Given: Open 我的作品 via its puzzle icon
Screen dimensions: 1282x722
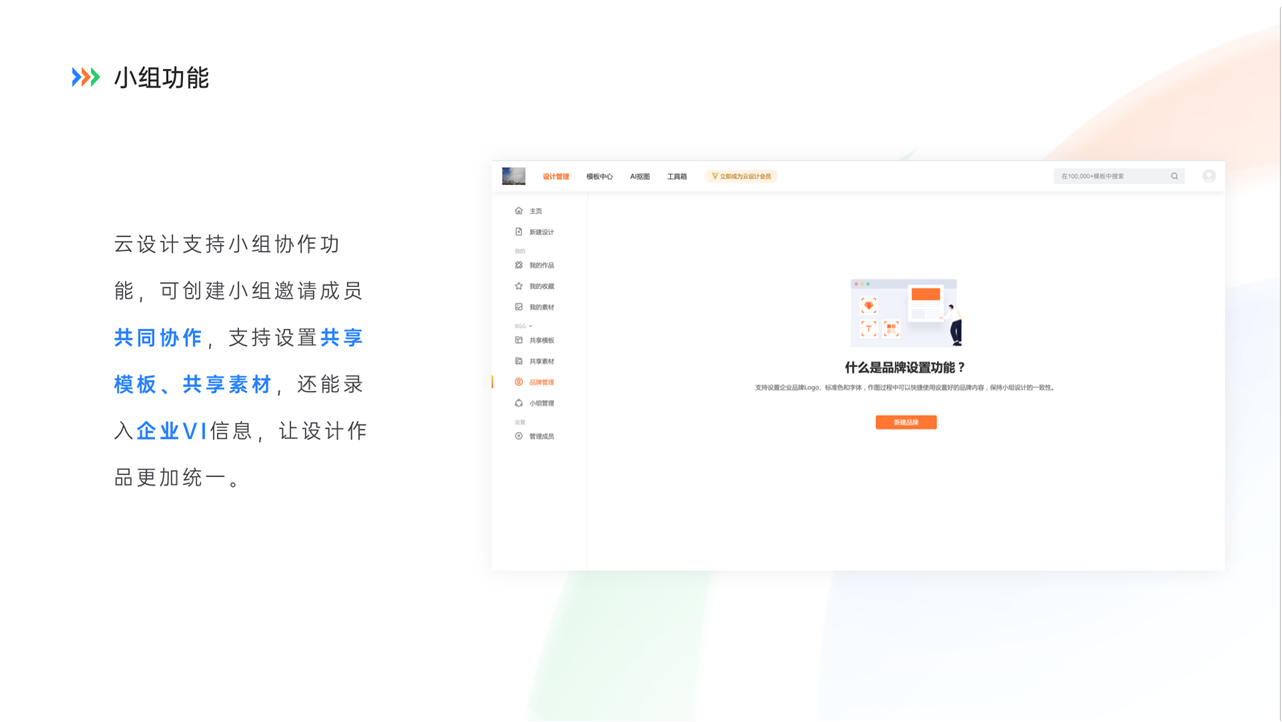Looking at the screenshot, I should [518, 265].
